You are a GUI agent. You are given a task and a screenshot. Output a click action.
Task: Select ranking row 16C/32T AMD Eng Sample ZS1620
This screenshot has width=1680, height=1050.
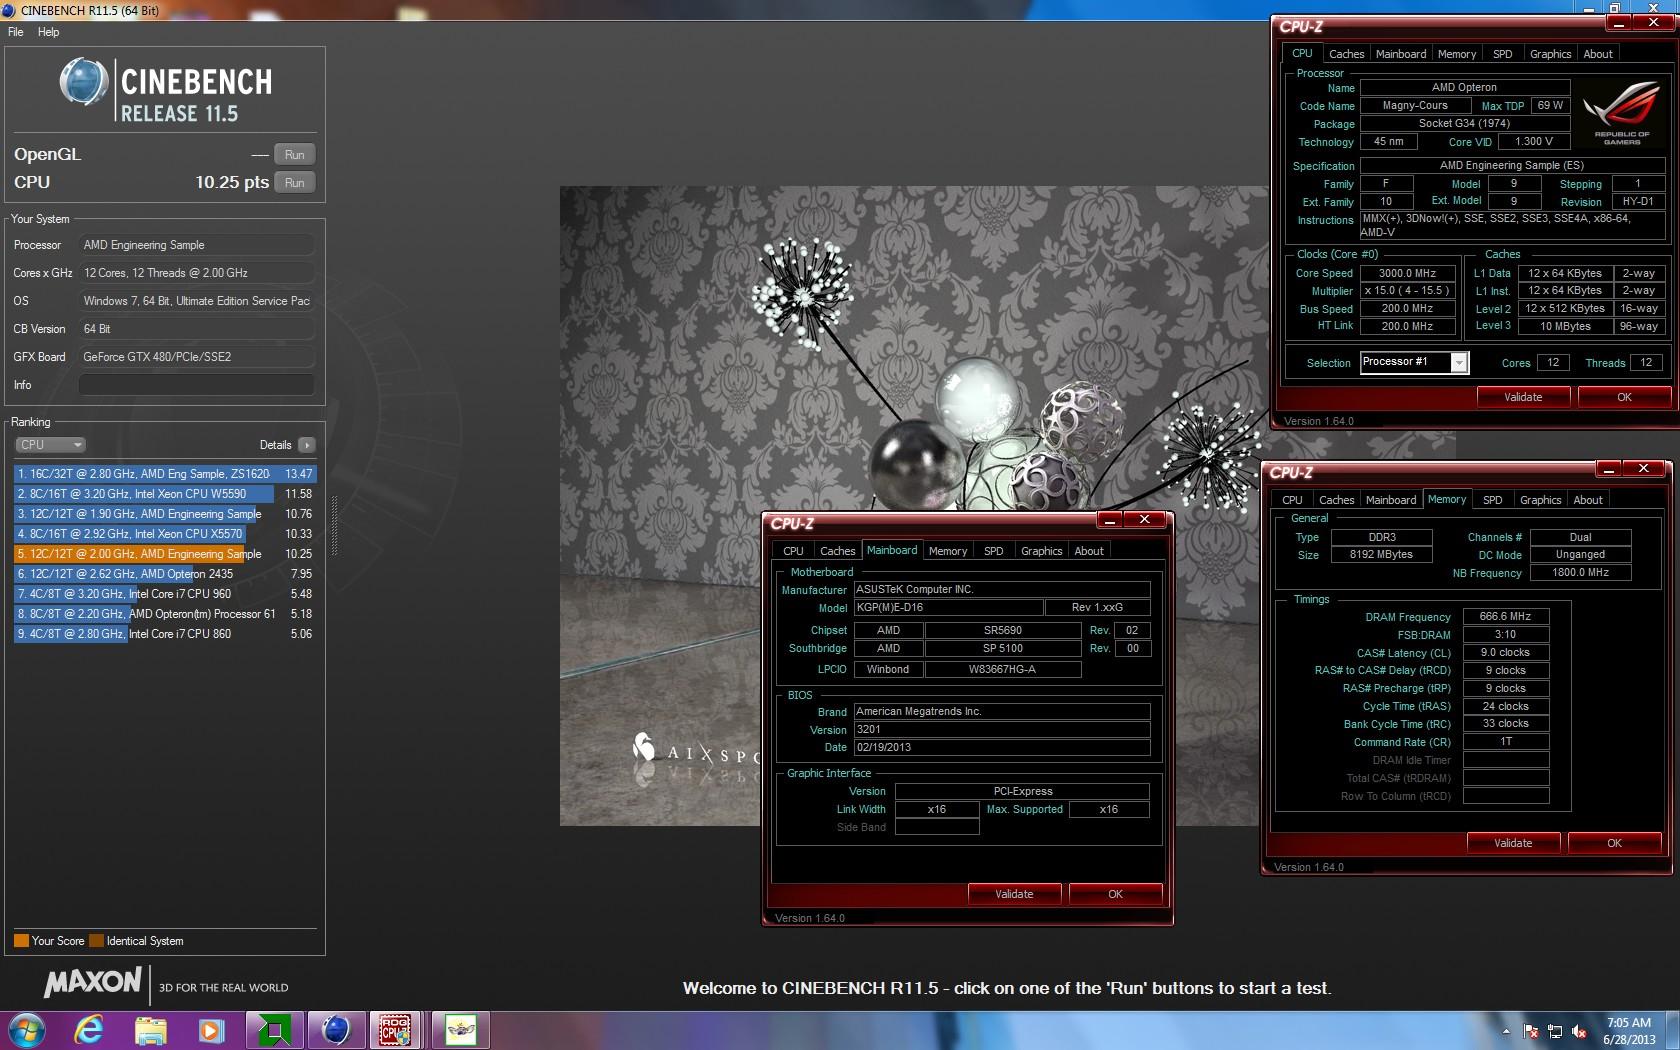point(165,474)
